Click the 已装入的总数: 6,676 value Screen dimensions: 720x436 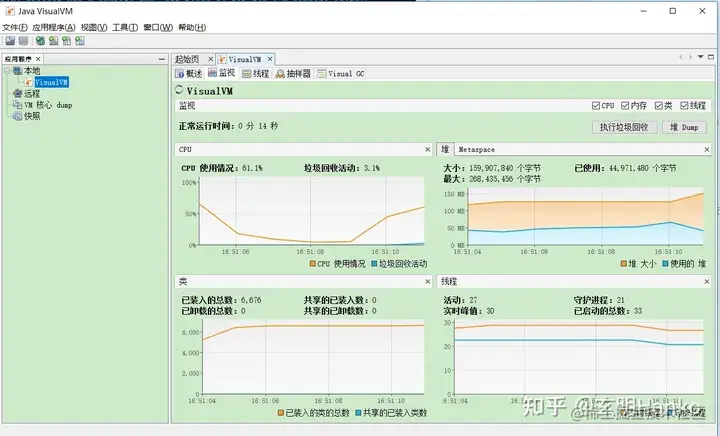221,300
